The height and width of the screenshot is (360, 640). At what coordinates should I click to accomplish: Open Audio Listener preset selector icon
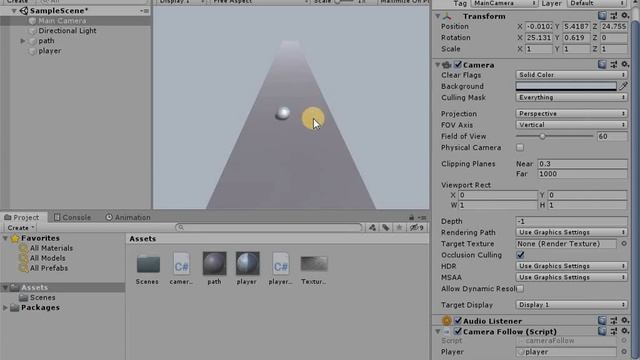point(613,321)
